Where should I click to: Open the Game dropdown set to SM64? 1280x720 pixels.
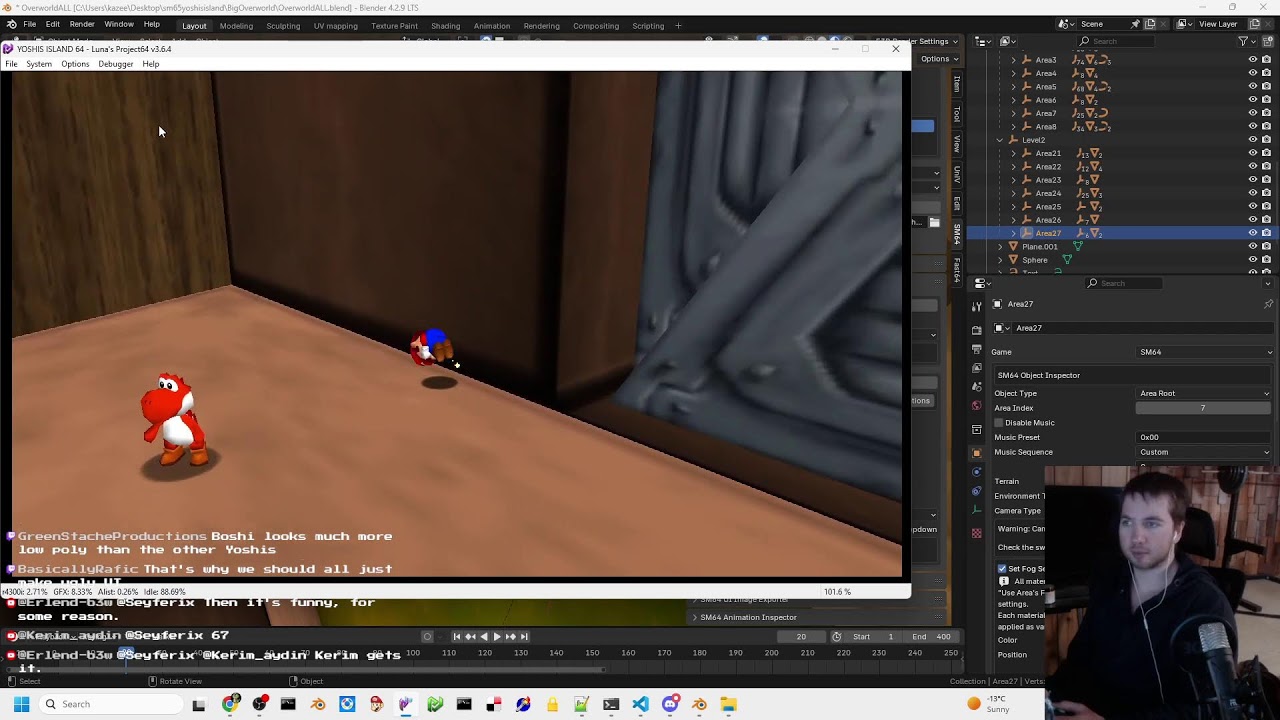click(x=1205, y=352)
